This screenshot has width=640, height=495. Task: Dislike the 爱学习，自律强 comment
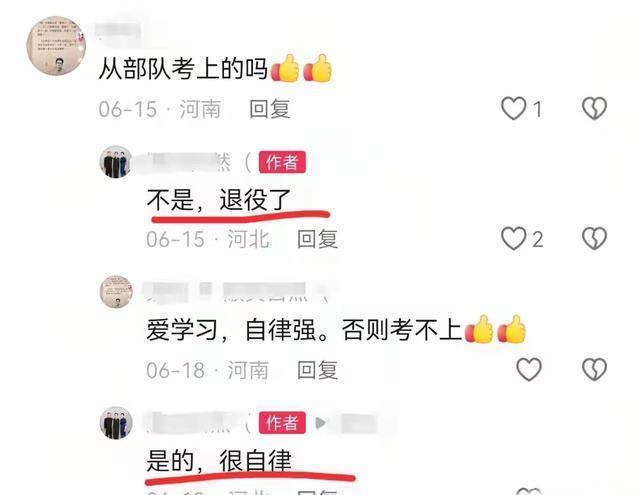tap(594, 370)
